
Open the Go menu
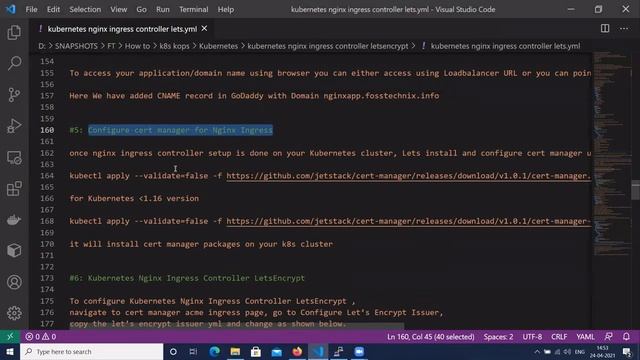tap(141, 9)
